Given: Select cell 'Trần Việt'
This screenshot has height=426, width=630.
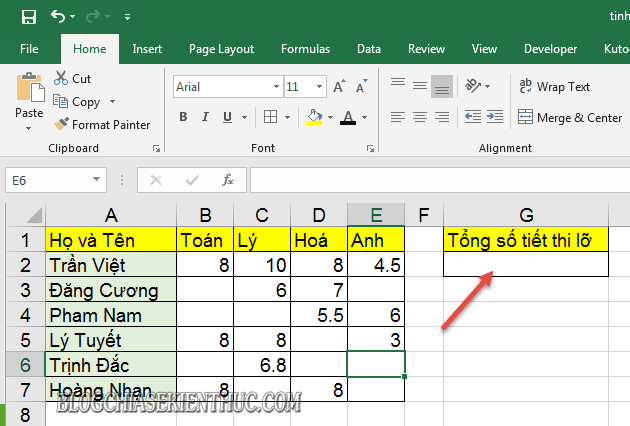Looking at the screenshot, I should pos(111,264).
